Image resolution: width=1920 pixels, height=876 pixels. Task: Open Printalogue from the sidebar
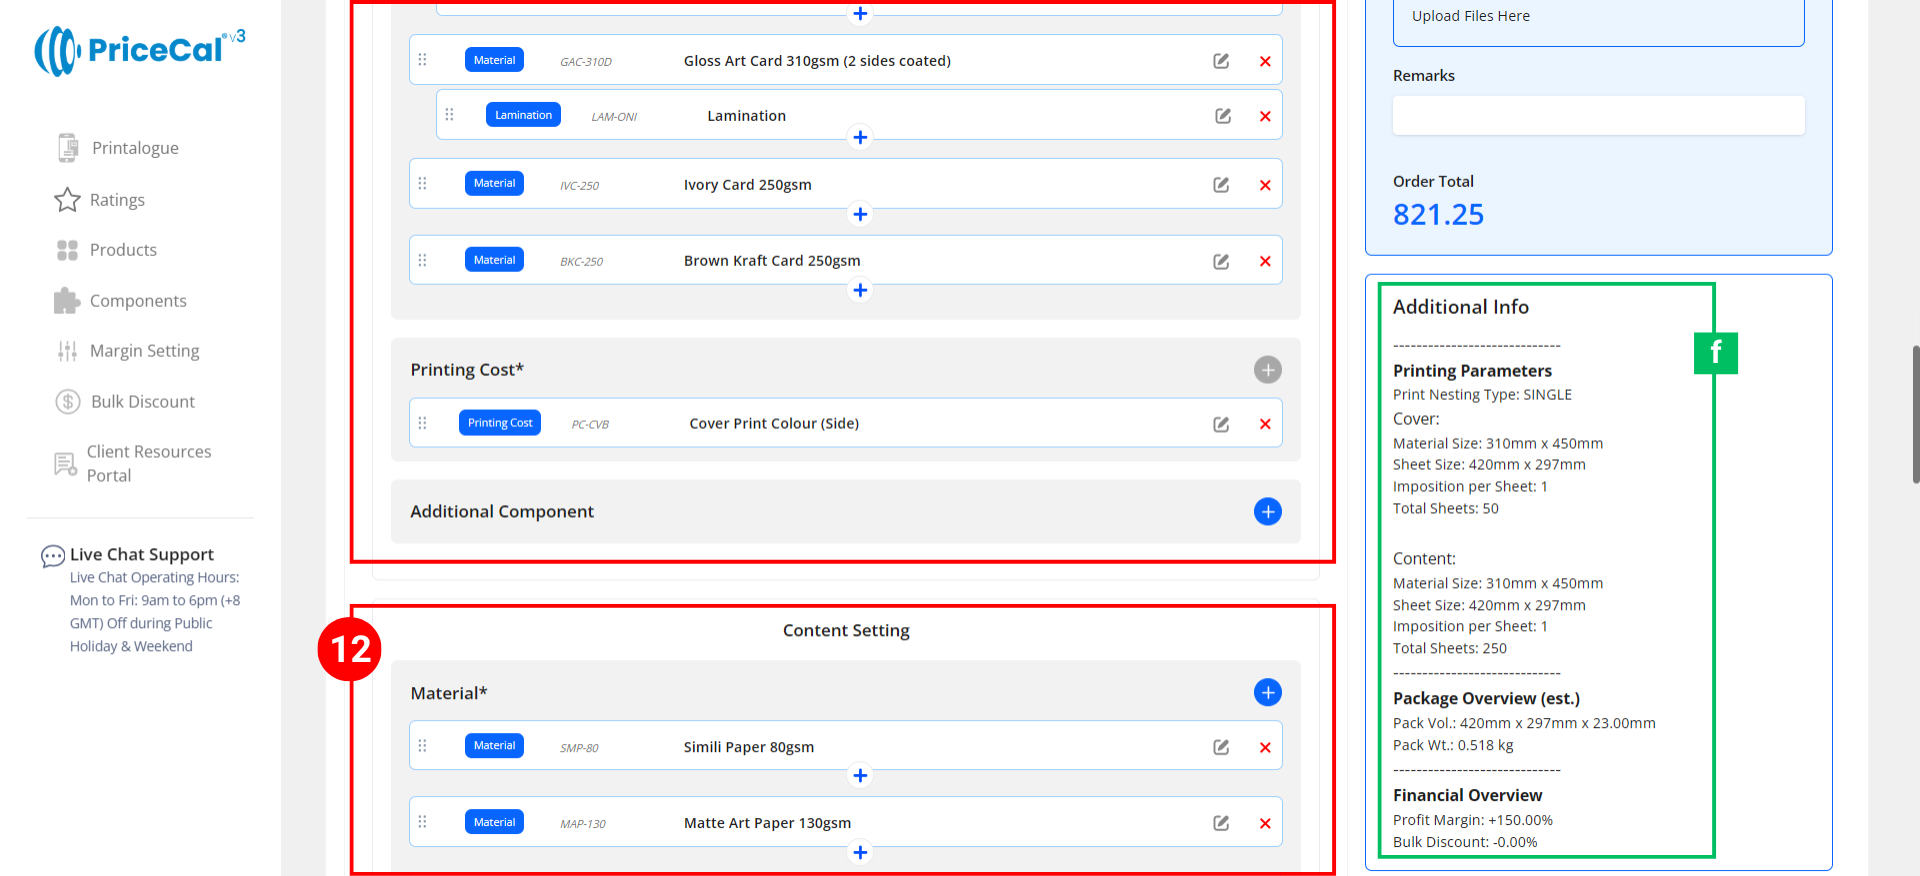tap(134, 148)
